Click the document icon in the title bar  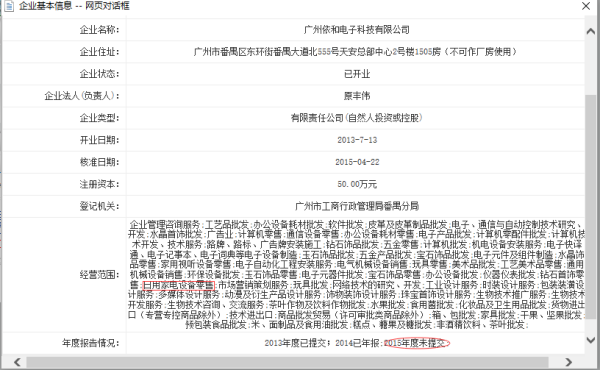click(x=8, y=6)
